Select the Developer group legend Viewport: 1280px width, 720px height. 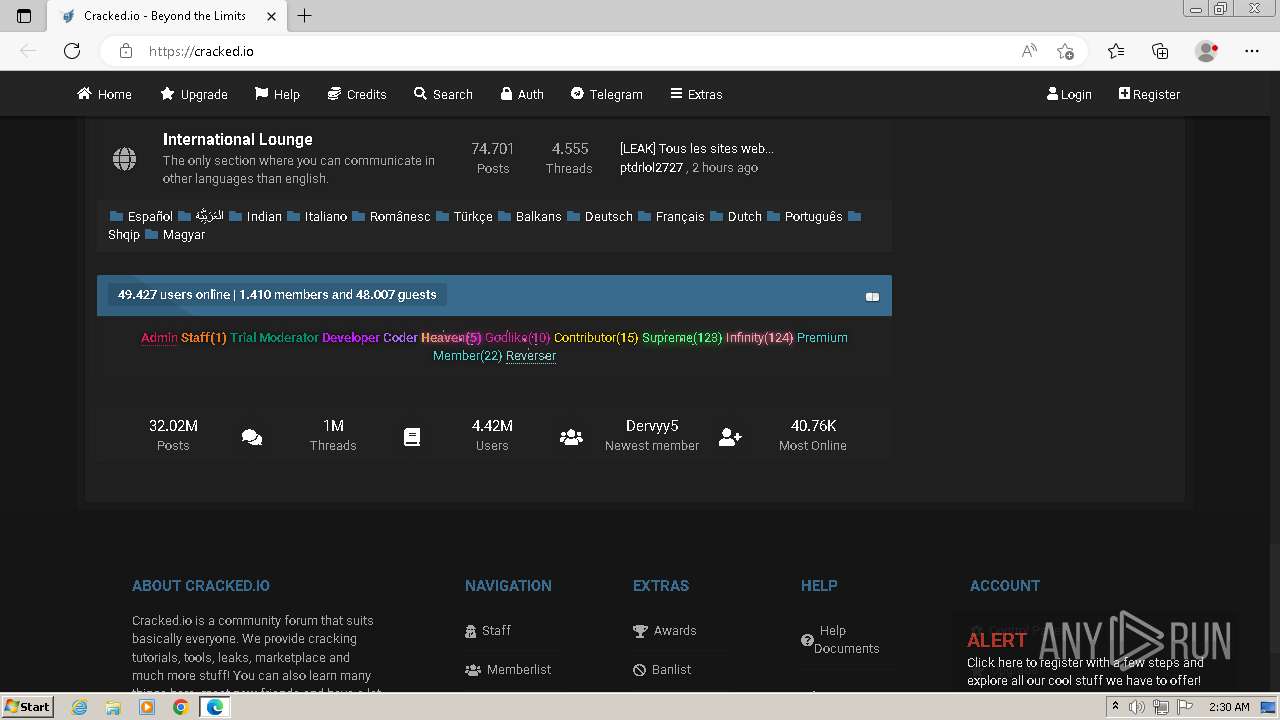(350, 337)
